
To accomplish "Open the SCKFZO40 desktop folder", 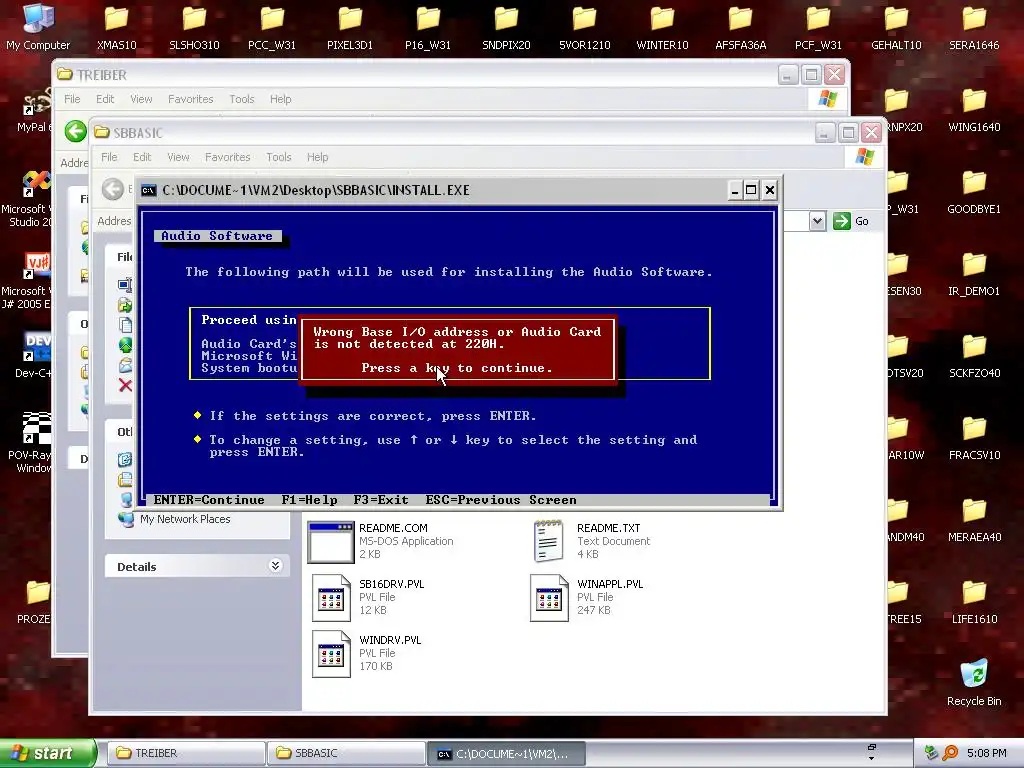I will tap(974, 355).
